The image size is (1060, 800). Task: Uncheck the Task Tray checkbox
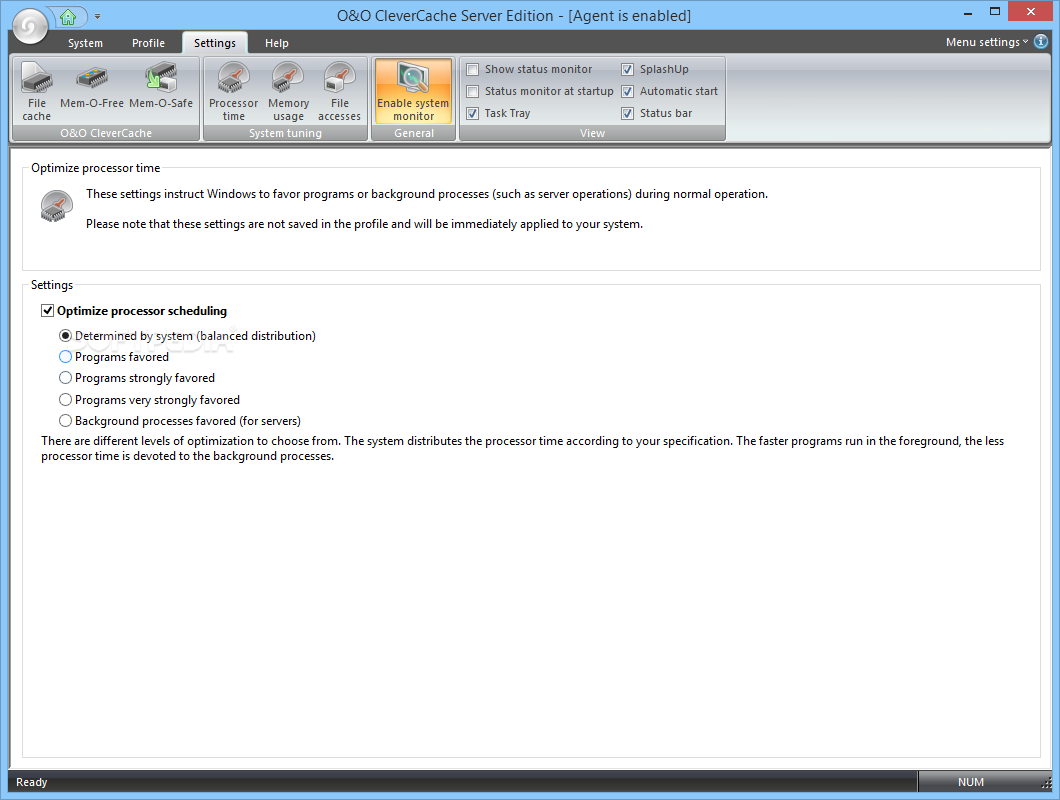point(473,113)
